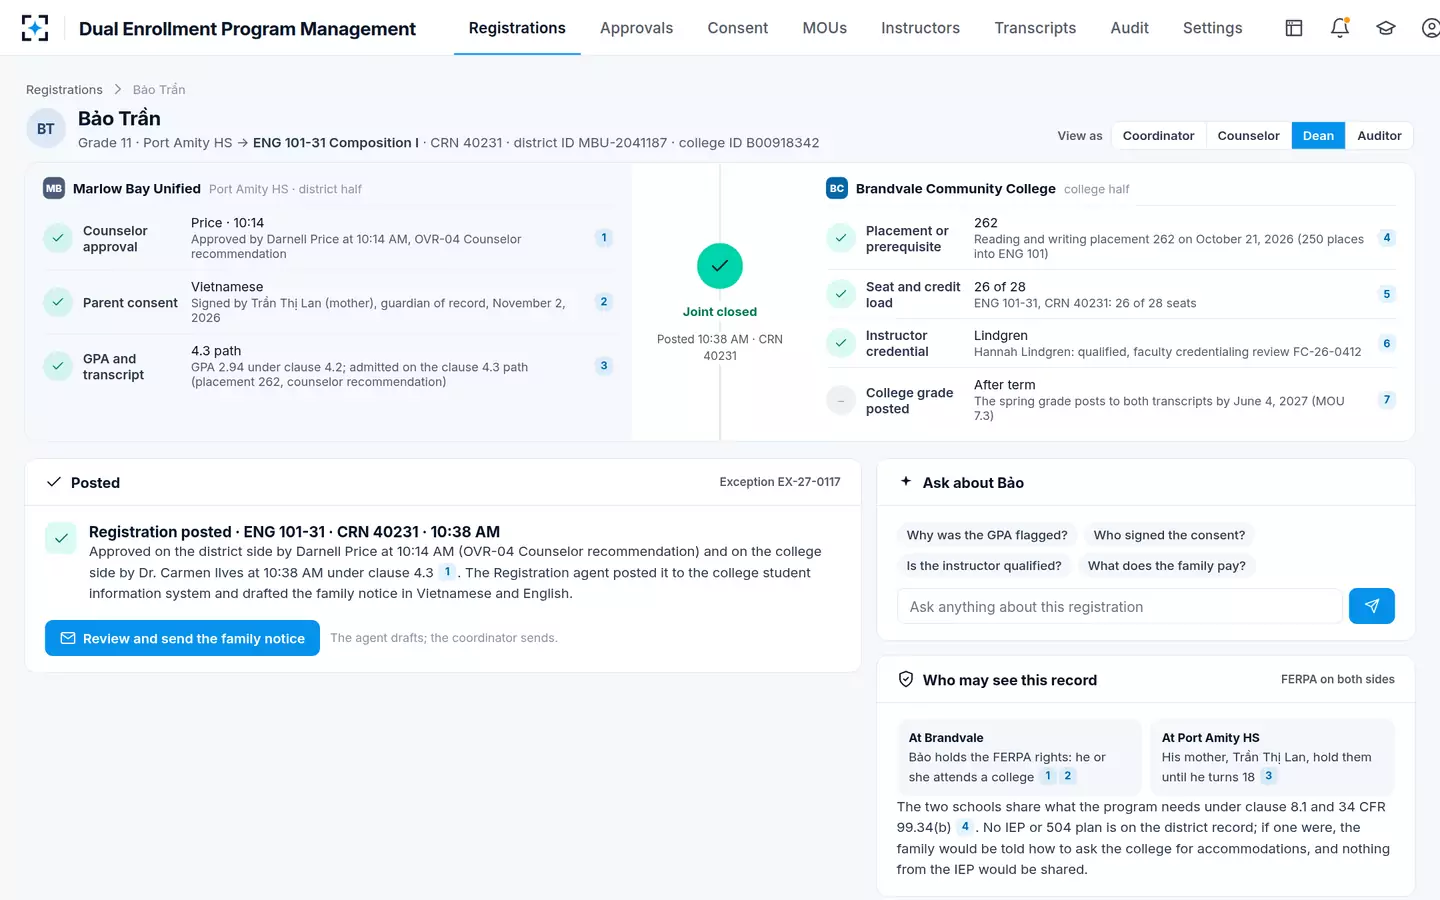Send the question with the paper plane button
The image size is (1440, 900).
1372,606
